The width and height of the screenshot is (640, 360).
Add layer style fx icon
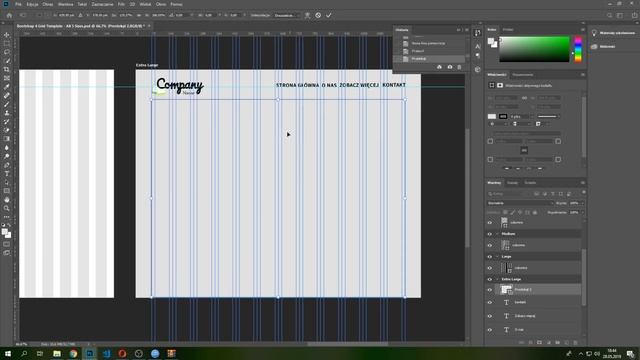pos(530,342)
